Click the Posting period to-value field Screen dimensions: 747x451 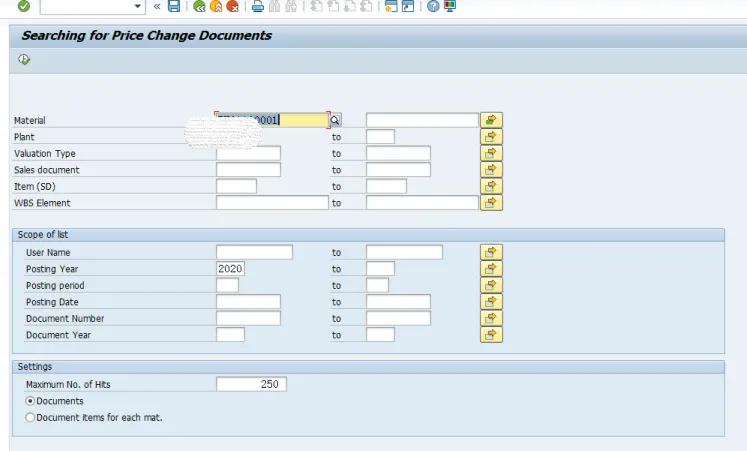(x=377, y=285)
